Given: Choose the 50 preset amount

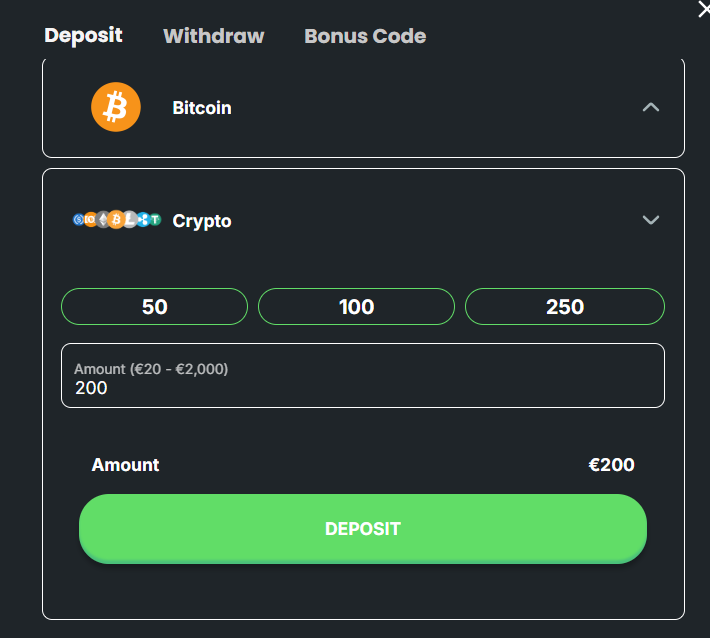Looking at the screenshot, I should point(155,307).
